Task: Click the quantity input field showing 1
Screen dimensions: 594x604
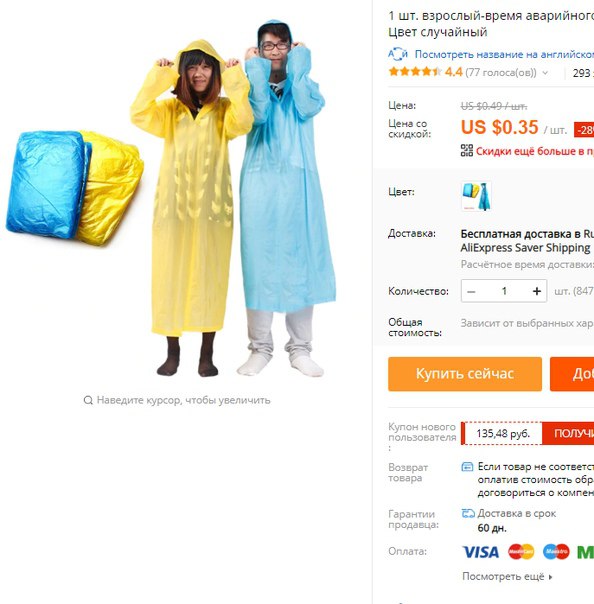Action: [x=504, y=291]
